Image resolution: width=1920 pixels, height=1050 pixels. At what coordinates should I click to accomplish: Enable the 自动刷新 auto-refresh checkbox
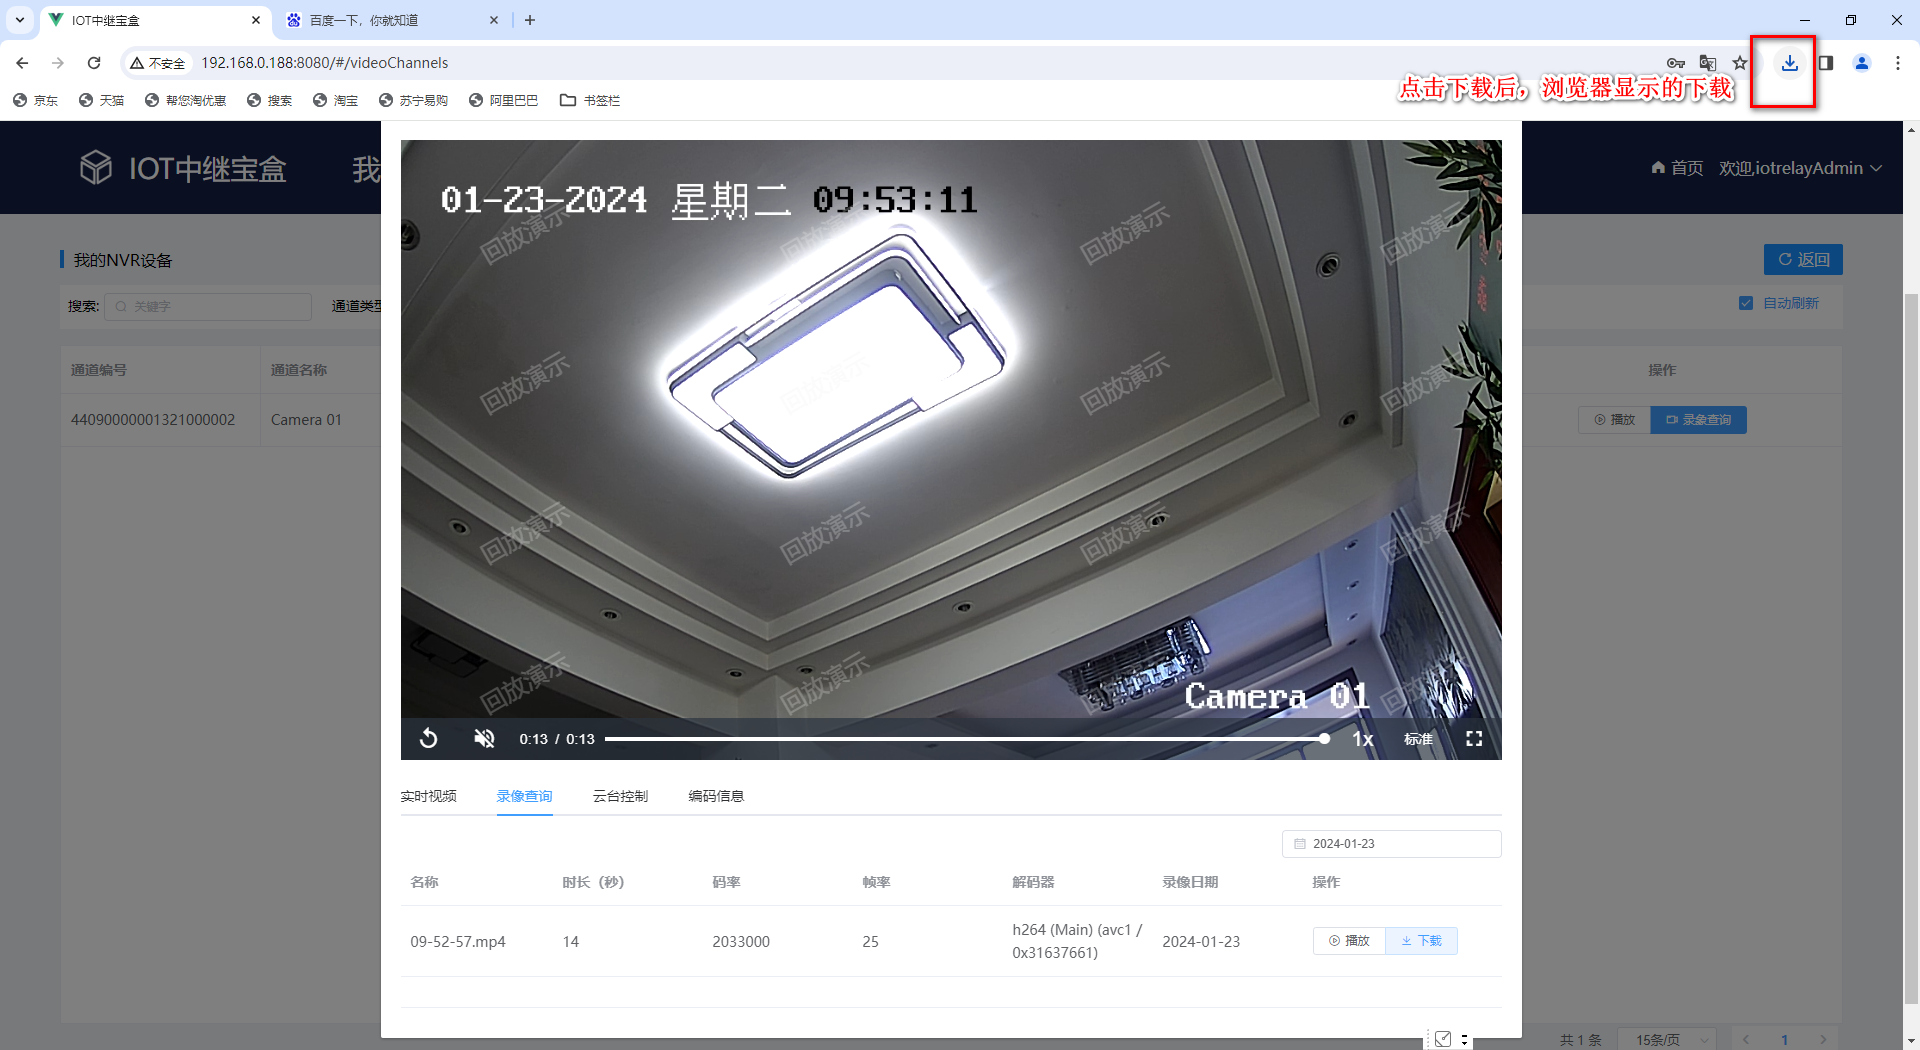click(1746, 302)
